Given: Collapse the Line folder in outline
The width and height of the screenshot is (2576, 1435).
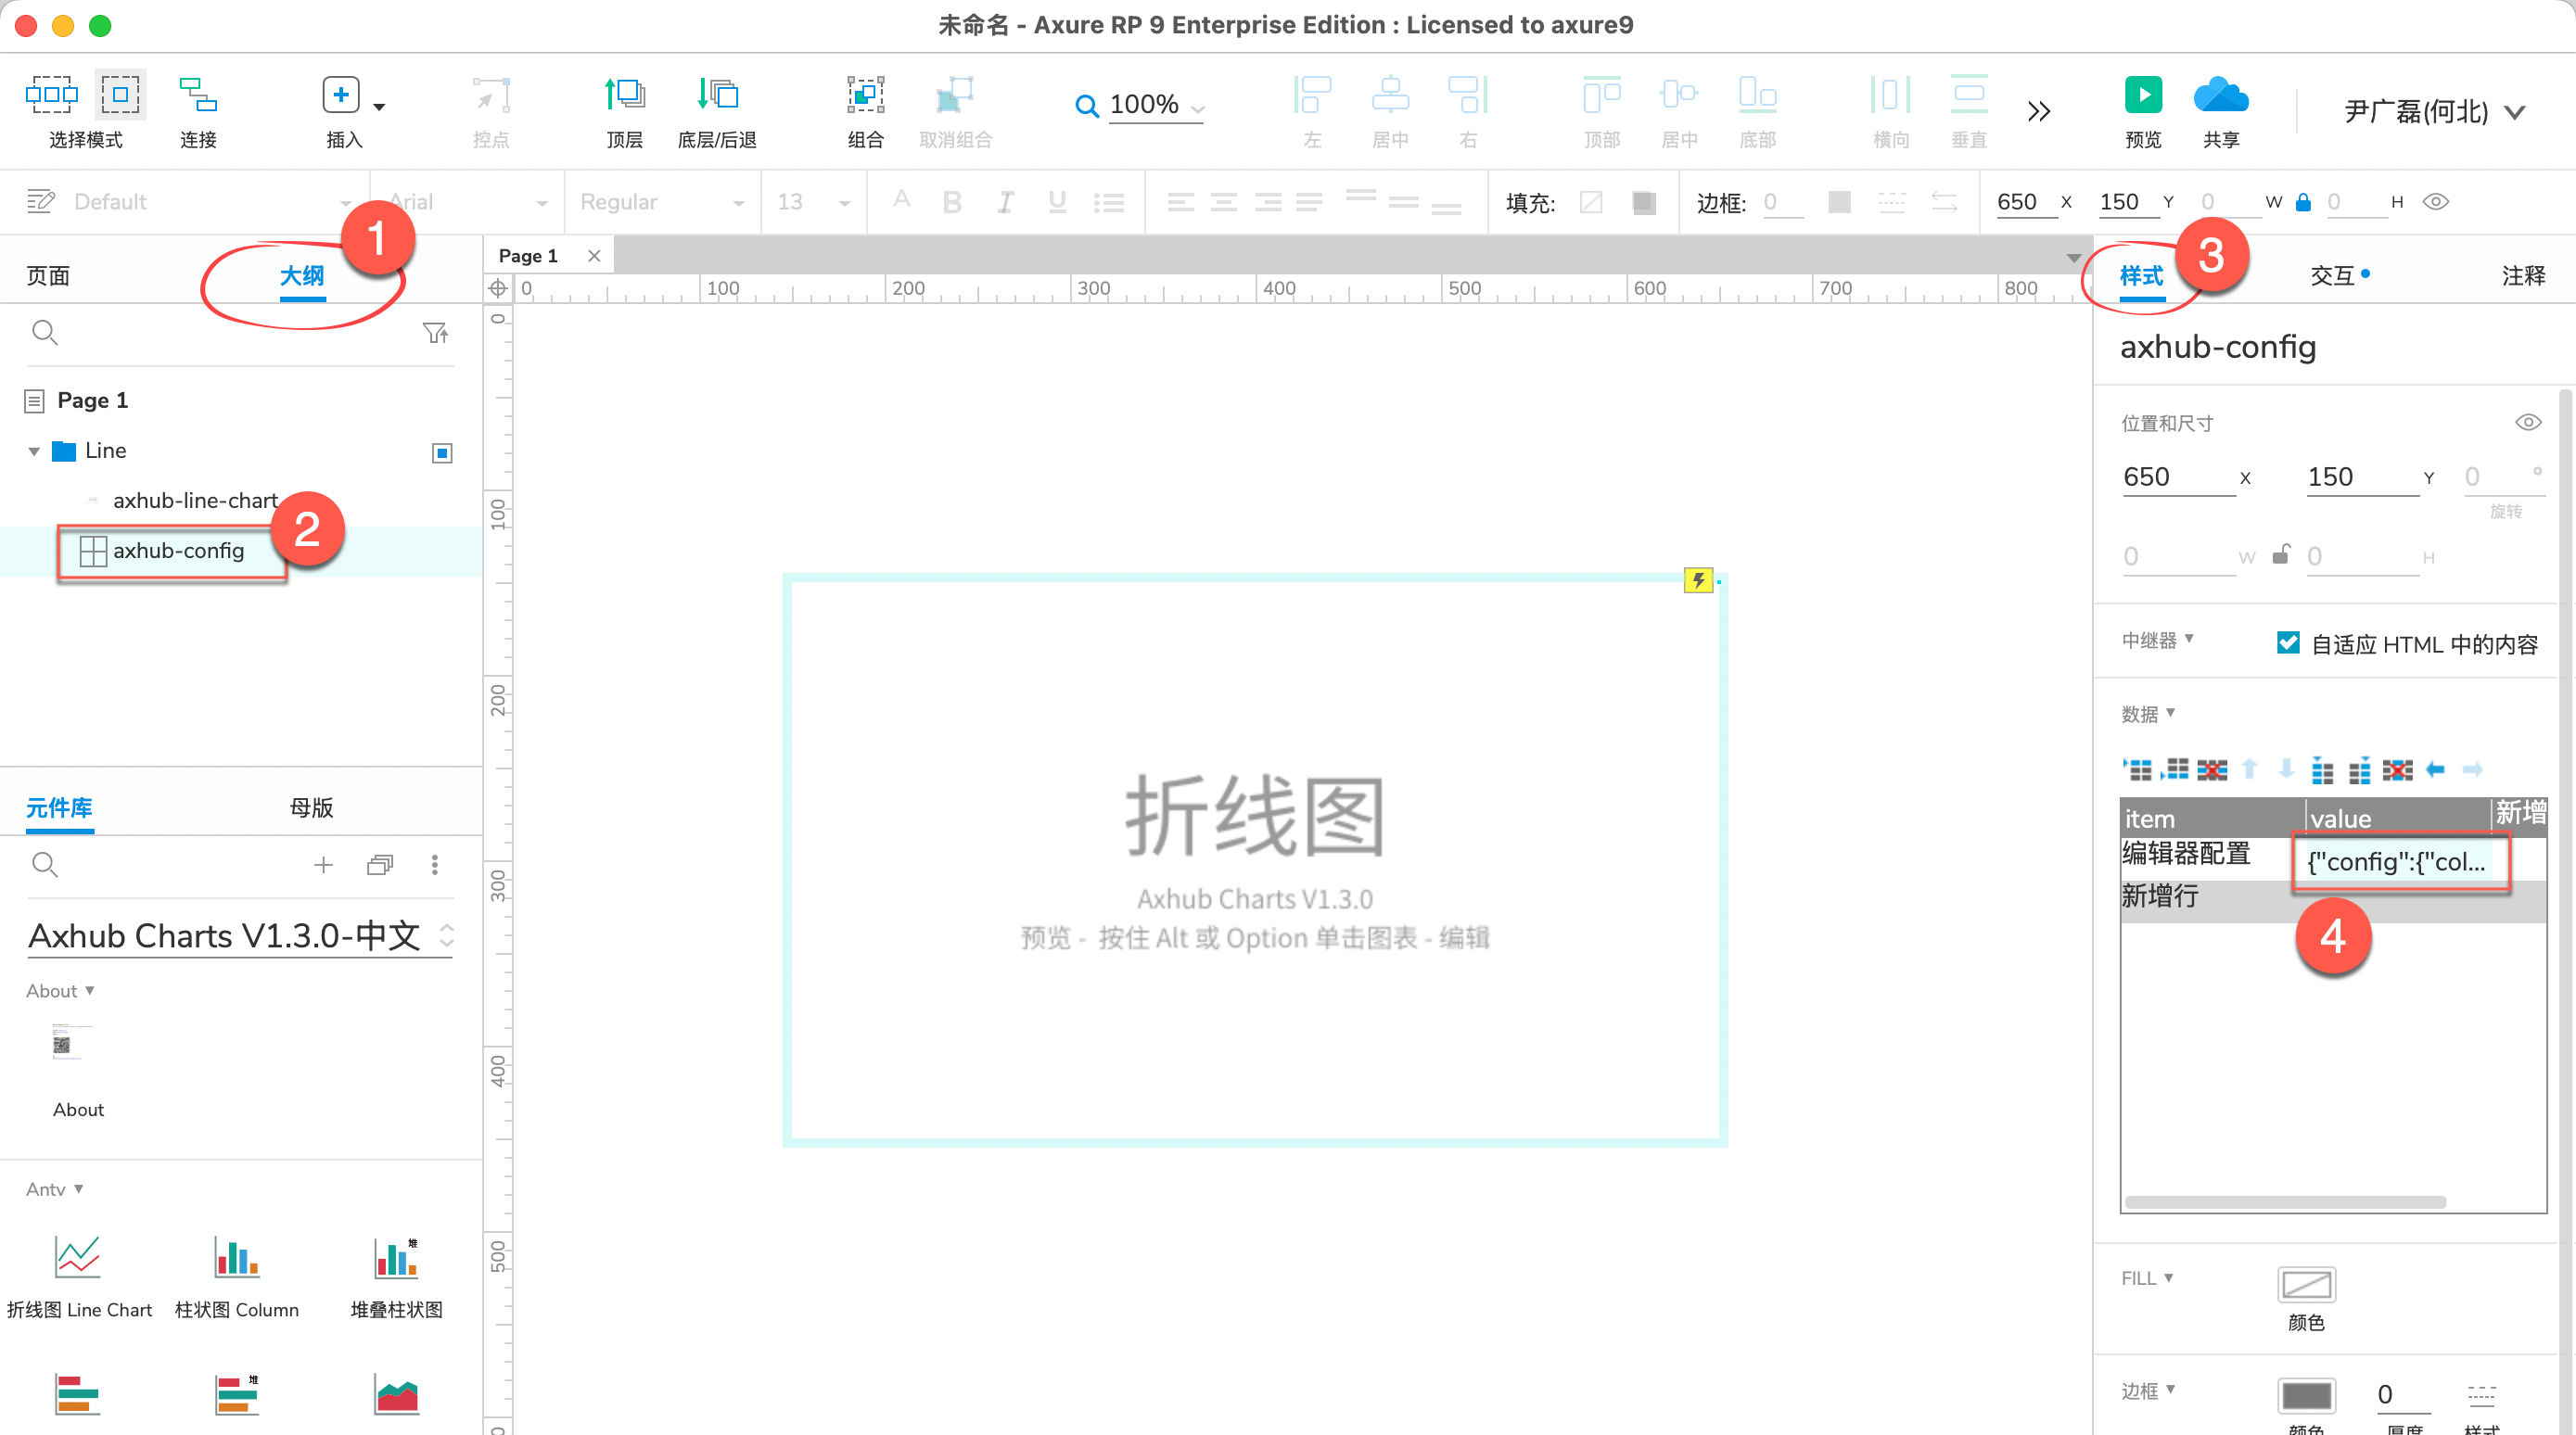Looking at the screenshot, I should (33, 451).
